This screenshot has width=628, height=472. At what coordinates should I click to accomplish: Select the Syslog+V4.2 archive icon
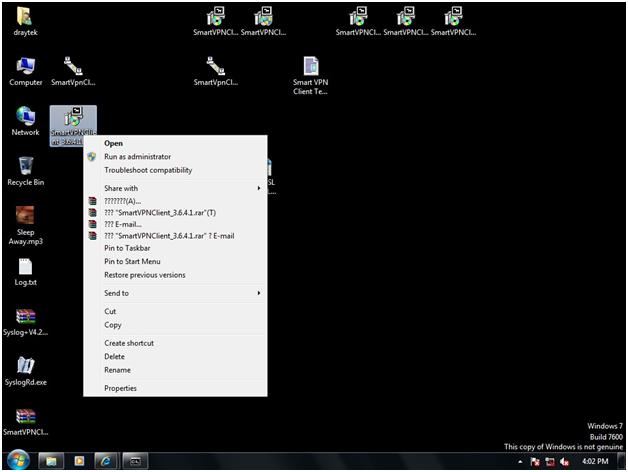pos(25,323)
